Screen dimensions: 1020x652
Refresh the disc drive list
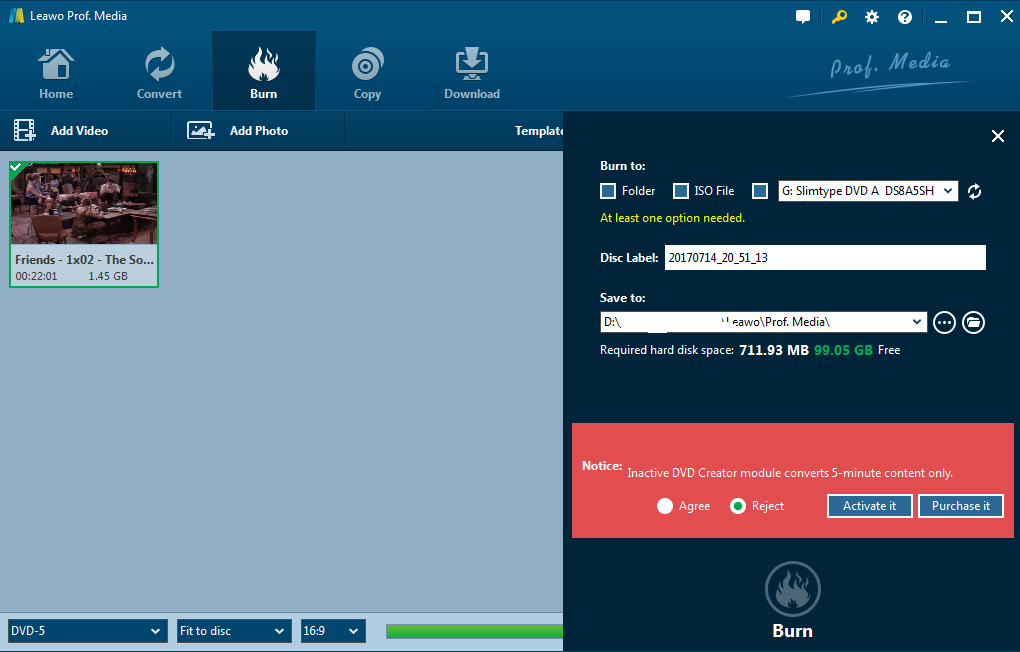tap(974, 191)
